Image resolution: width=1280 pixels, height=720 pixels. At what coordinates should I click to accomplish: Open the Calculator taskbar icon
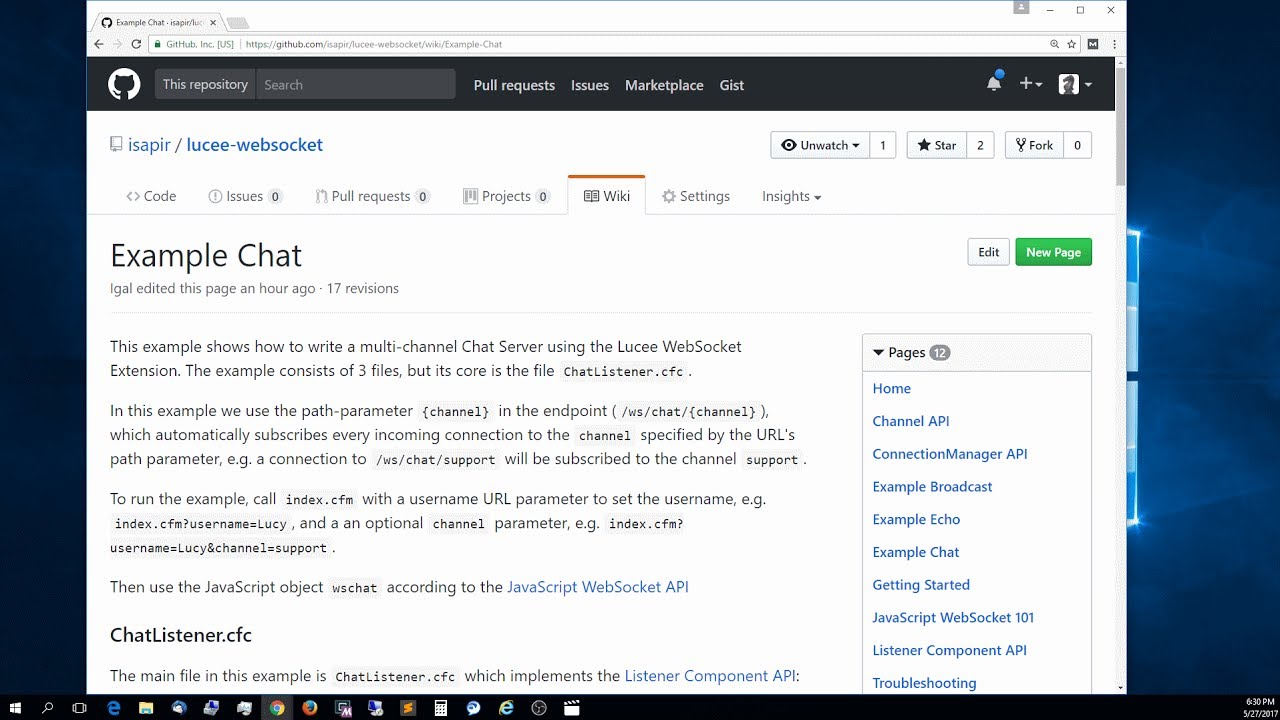tap(440, 708)
